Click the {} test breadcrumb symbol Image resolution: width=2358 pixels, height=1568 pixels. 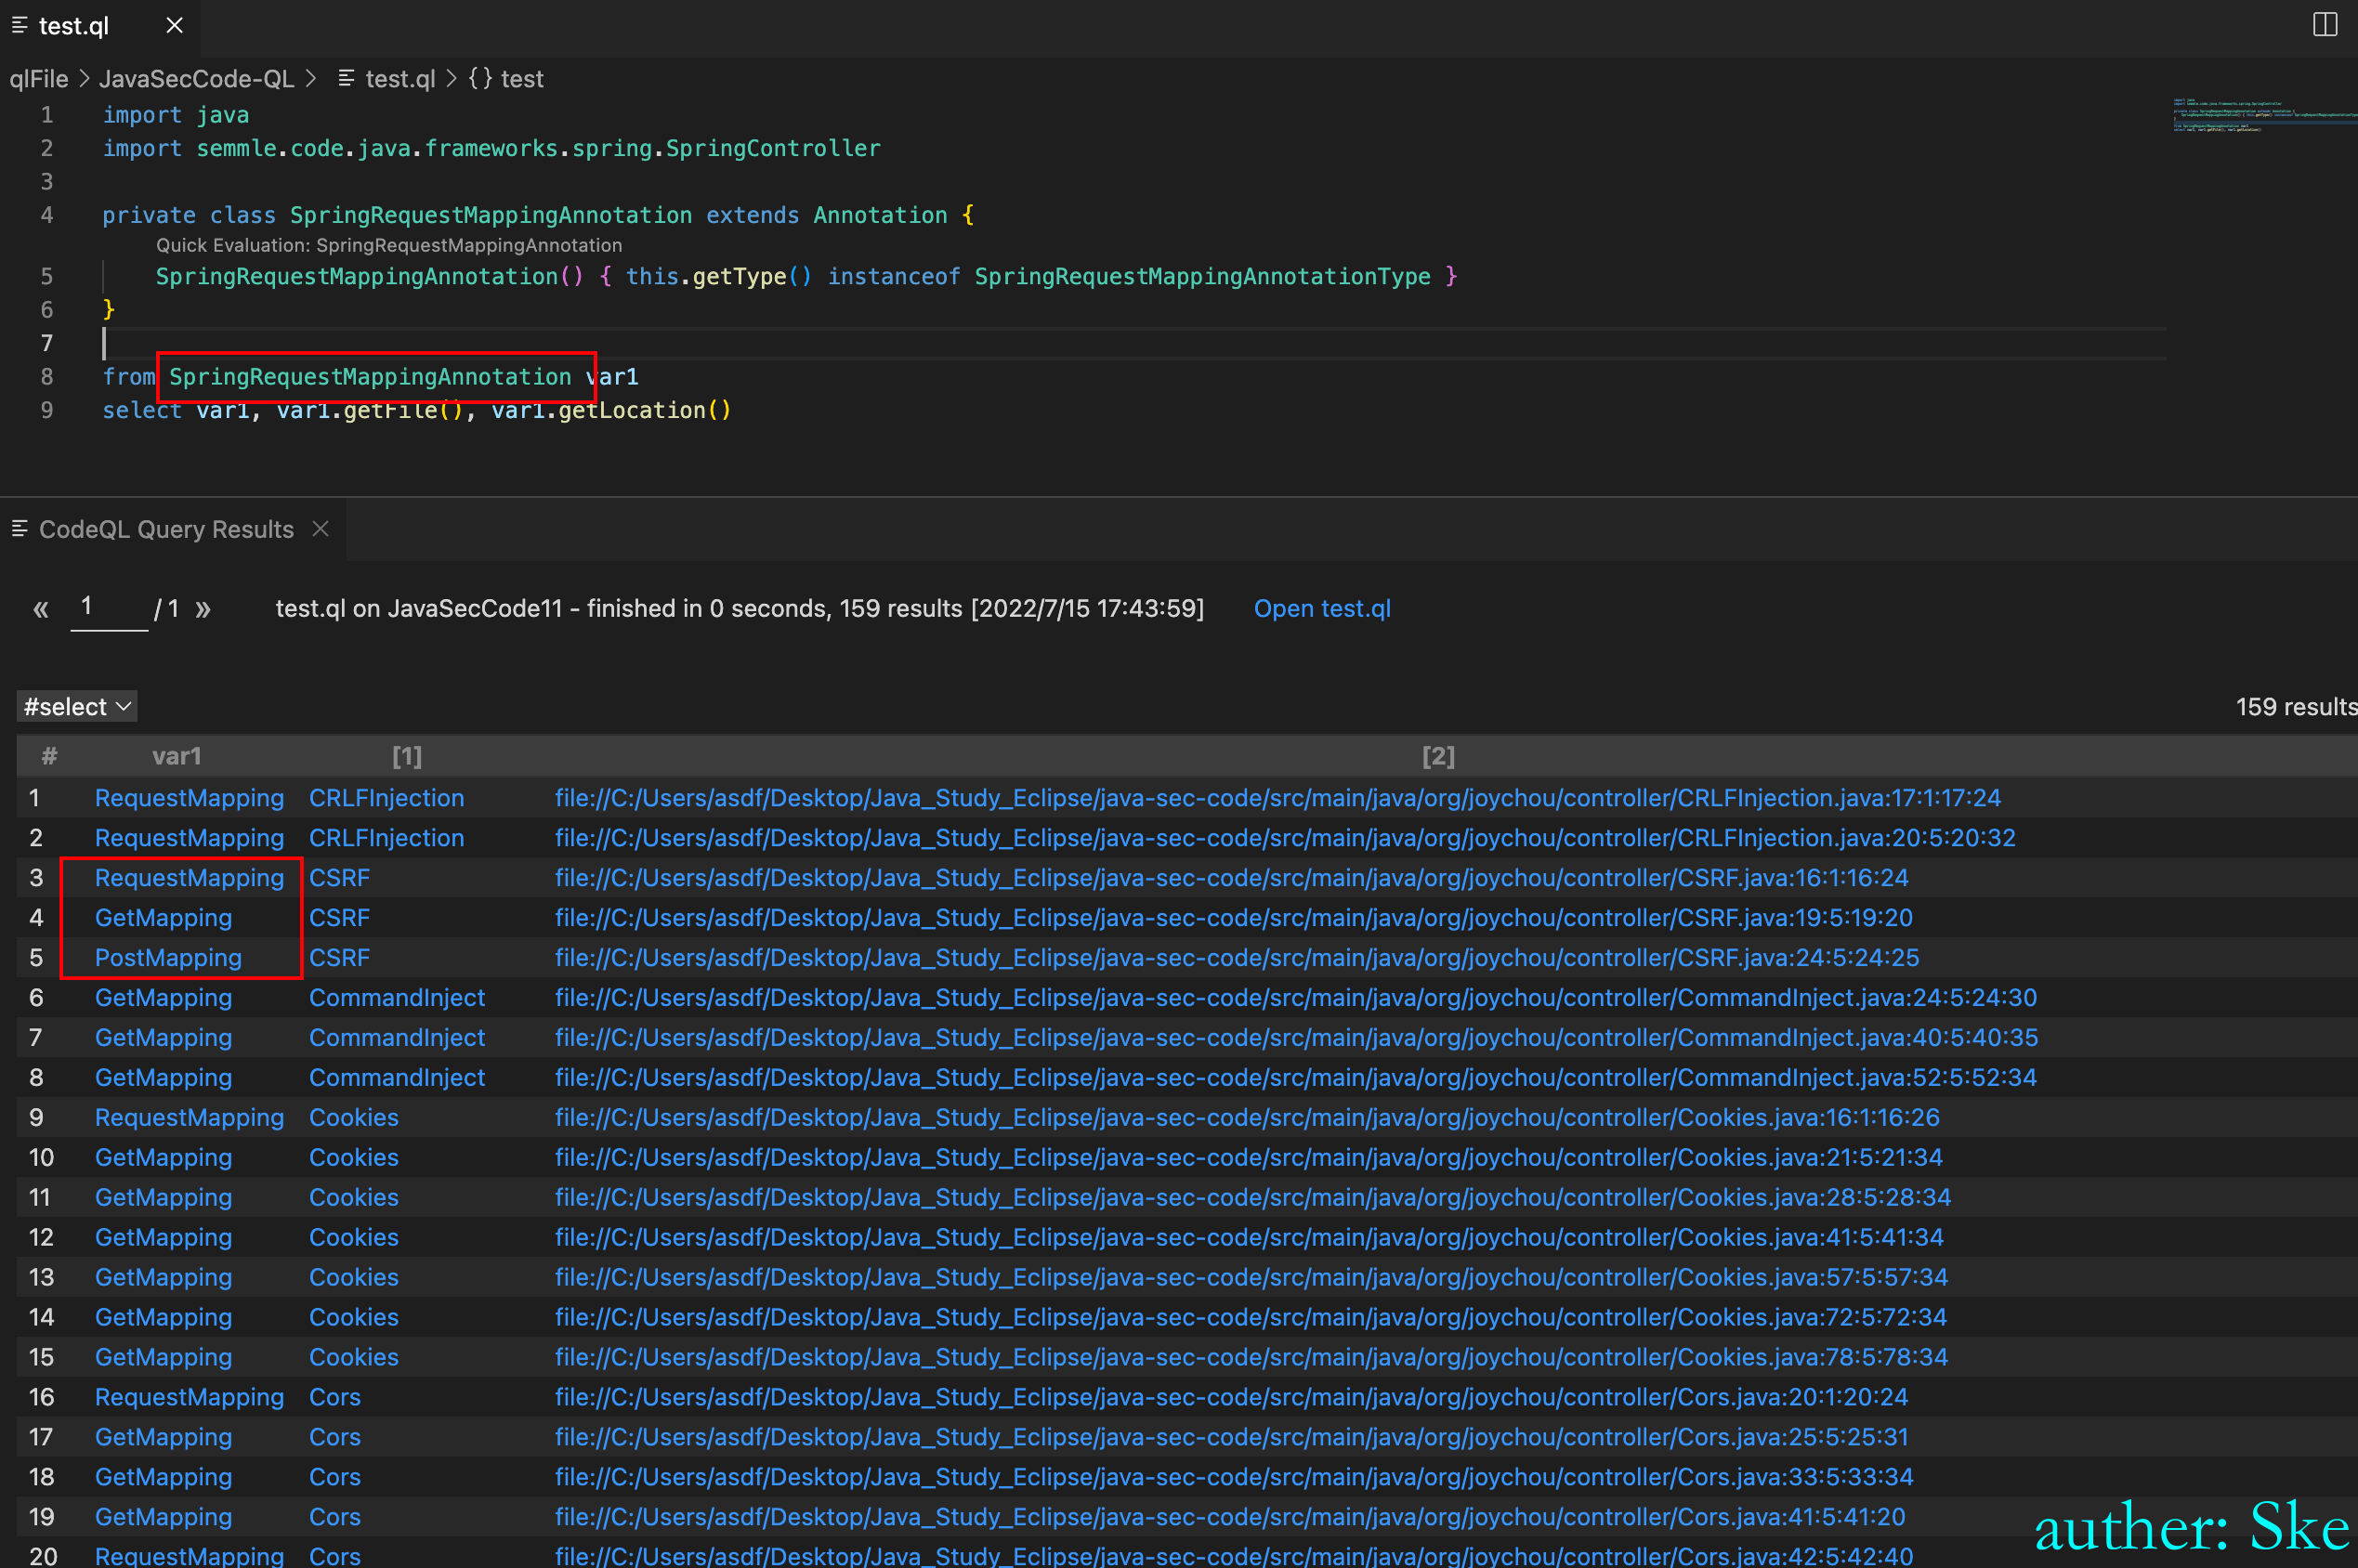506,79
